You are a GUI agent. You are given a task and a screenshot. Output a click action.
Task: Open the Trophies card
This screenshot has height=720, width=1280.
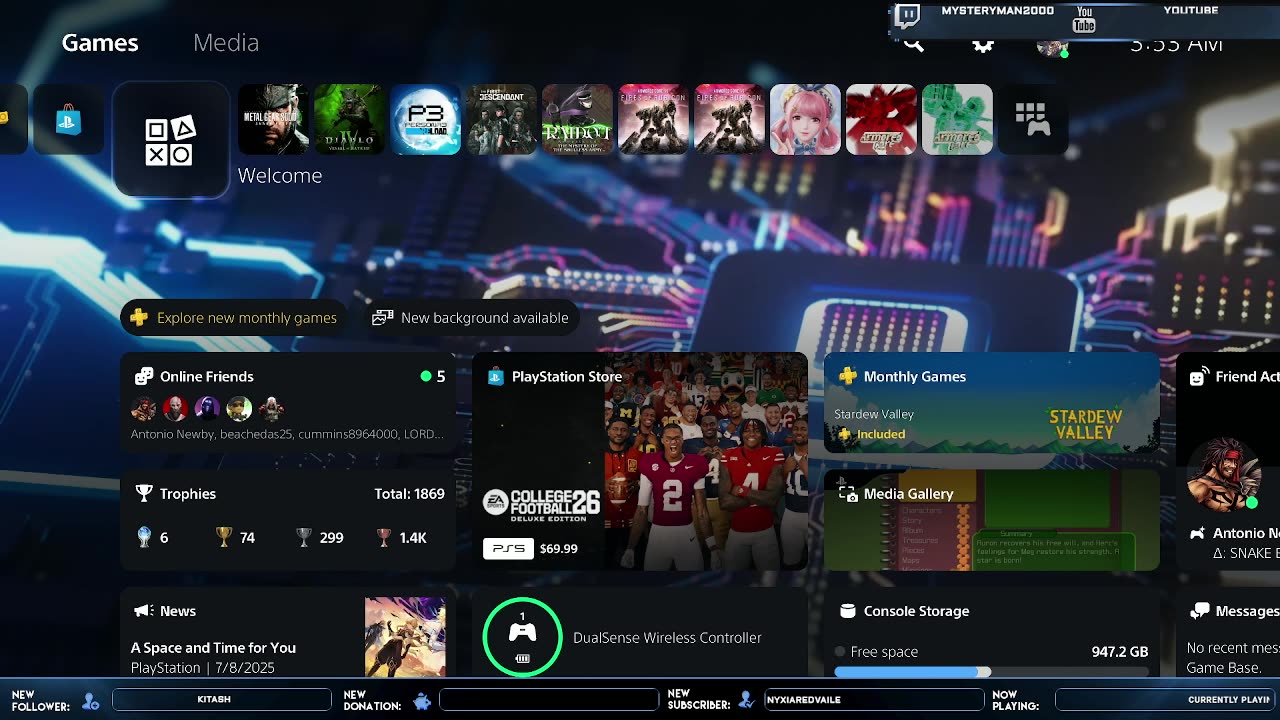coord(288,520)
